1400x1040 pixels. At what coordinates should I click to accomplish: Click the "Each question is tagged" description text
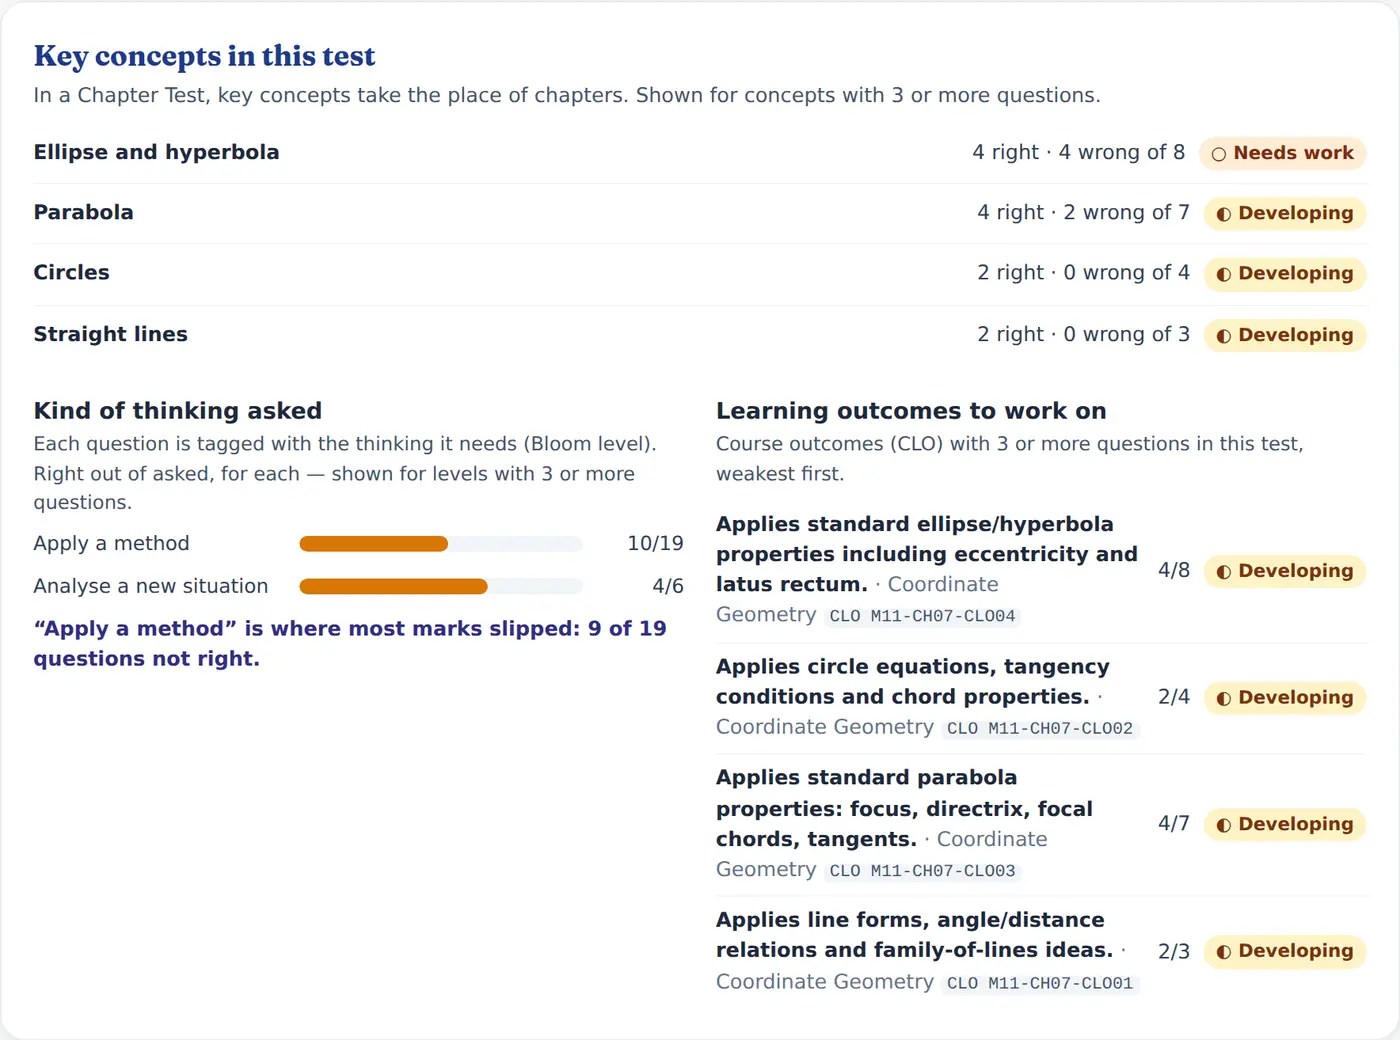click(345, 473)
